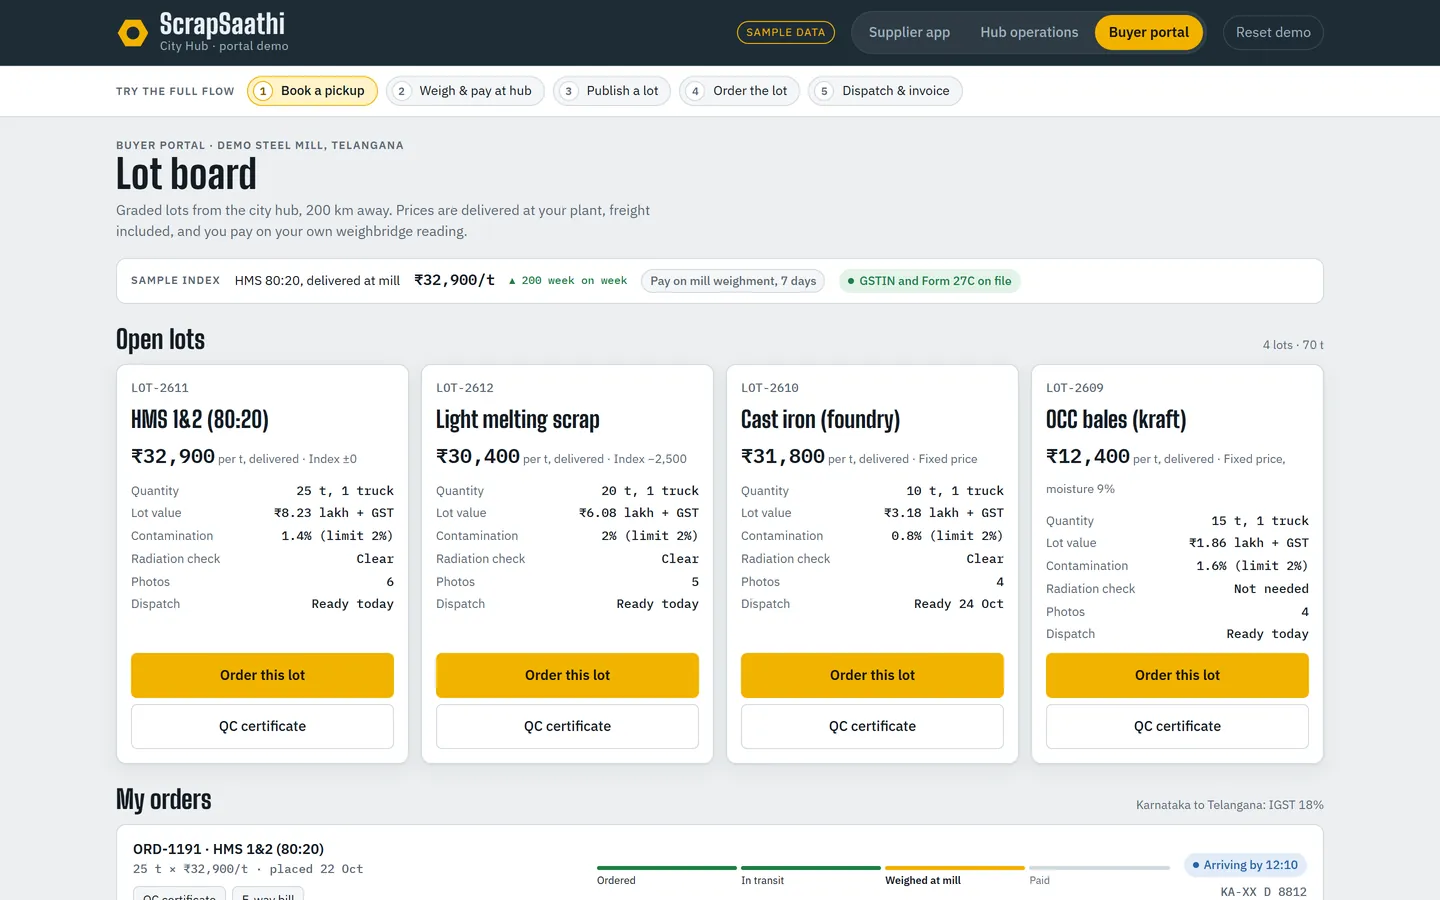Open QC certificate for LOT-2610
The height and width of the screenshot is (900, 1440).
tap(872, 726)
